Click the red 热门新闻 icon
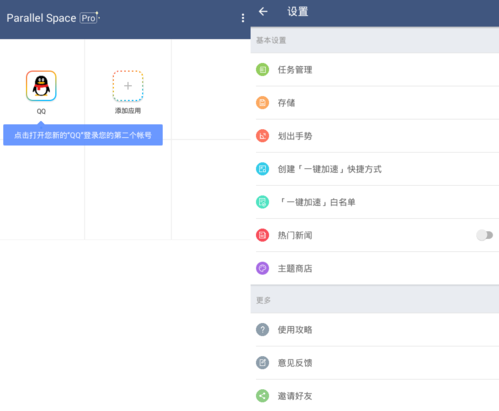 point(262,235)
